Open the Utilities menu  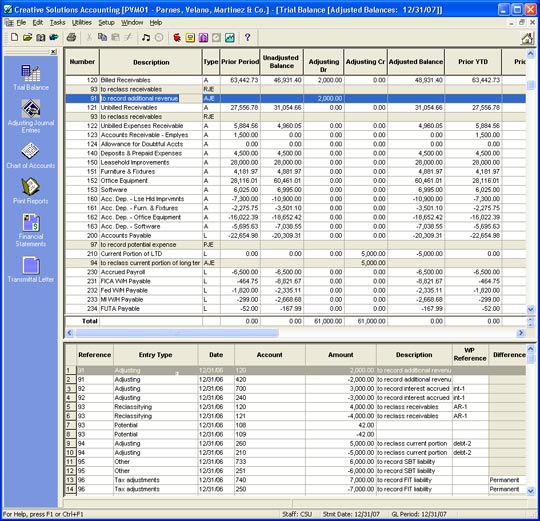tap(82, 22)
